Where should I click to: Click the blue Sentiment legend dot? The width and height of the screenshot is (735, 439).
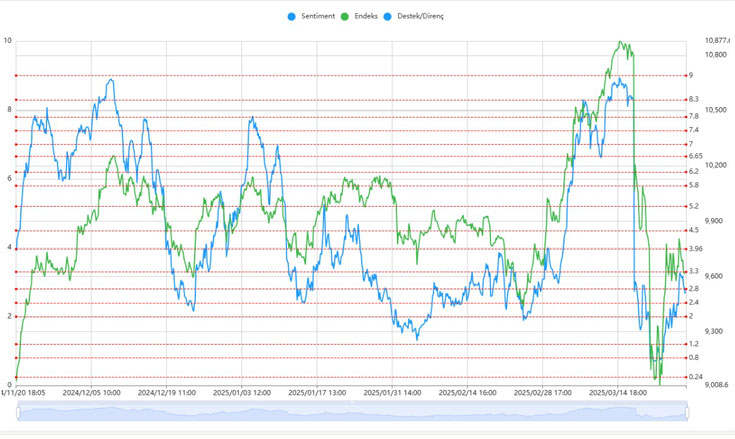tap(292, 17)
